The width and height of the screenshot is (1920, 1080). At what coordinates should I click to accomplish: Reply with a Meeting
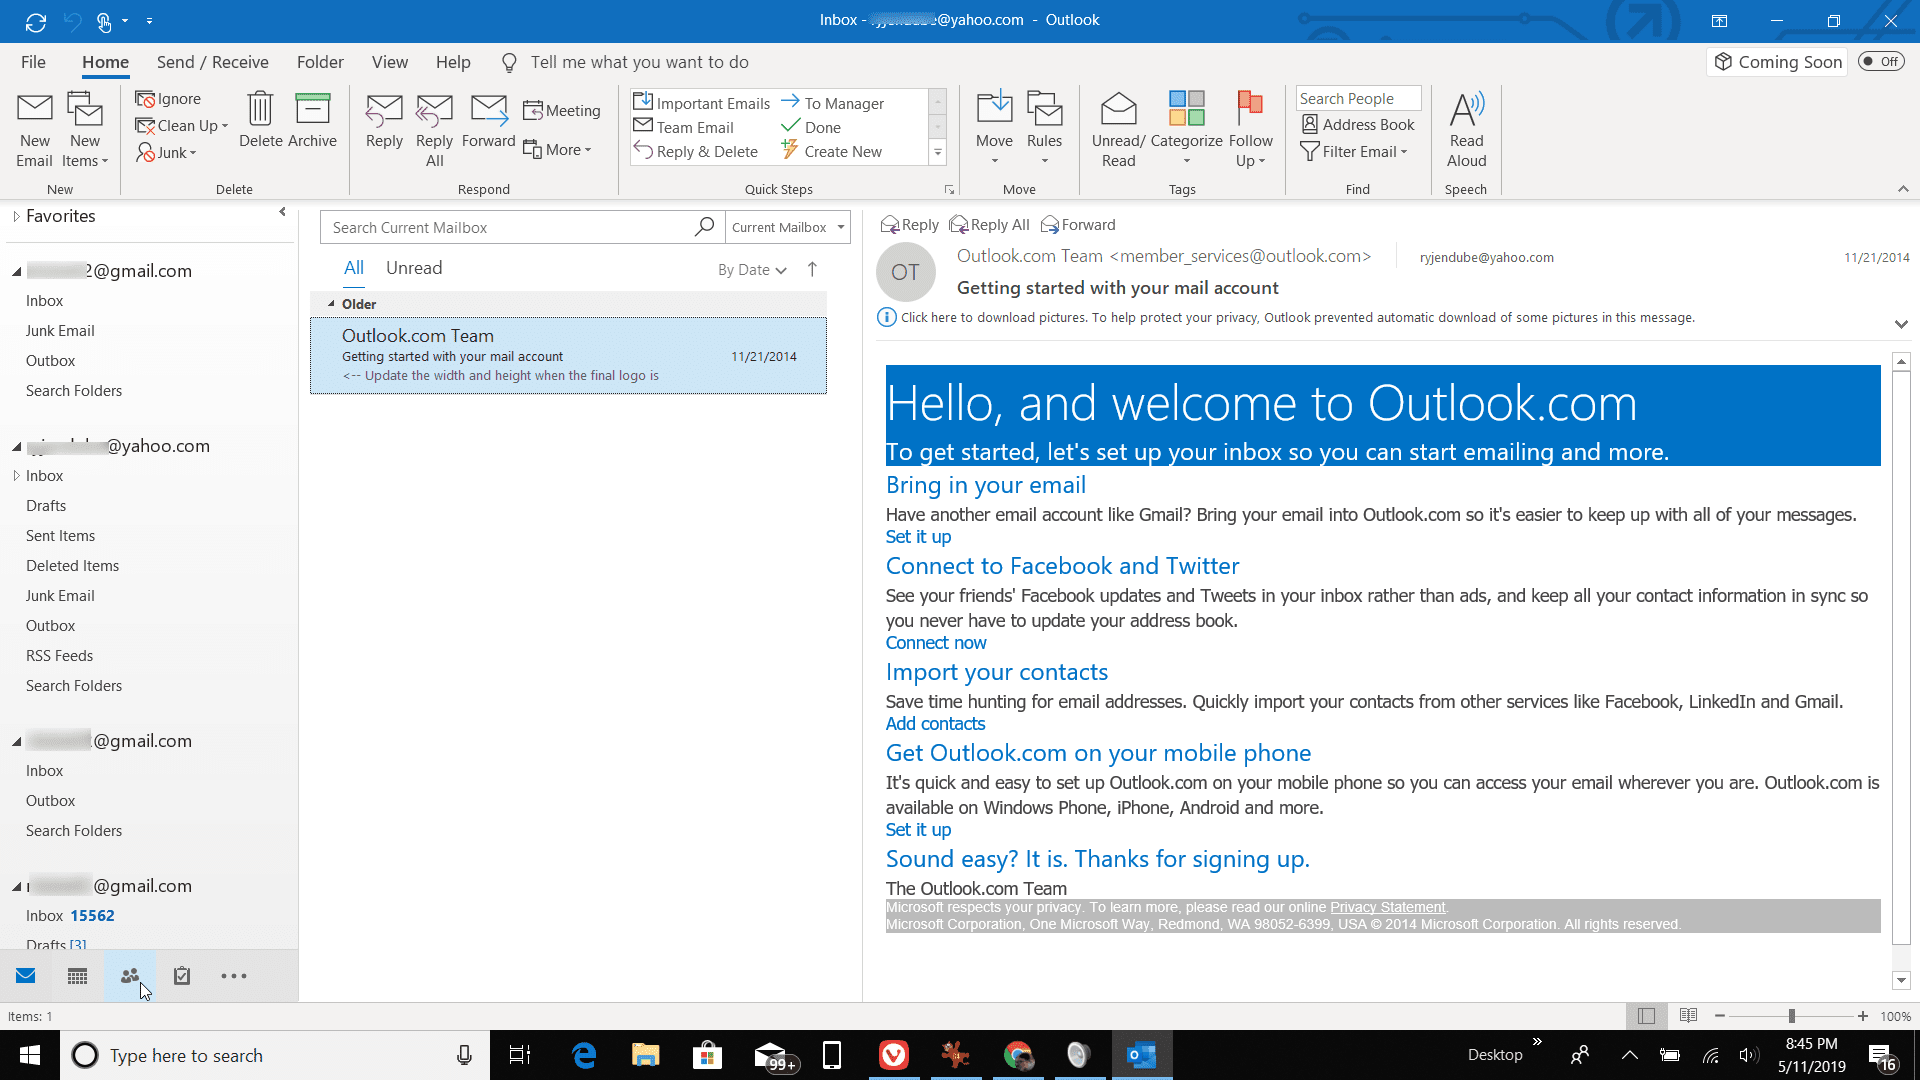562,111
